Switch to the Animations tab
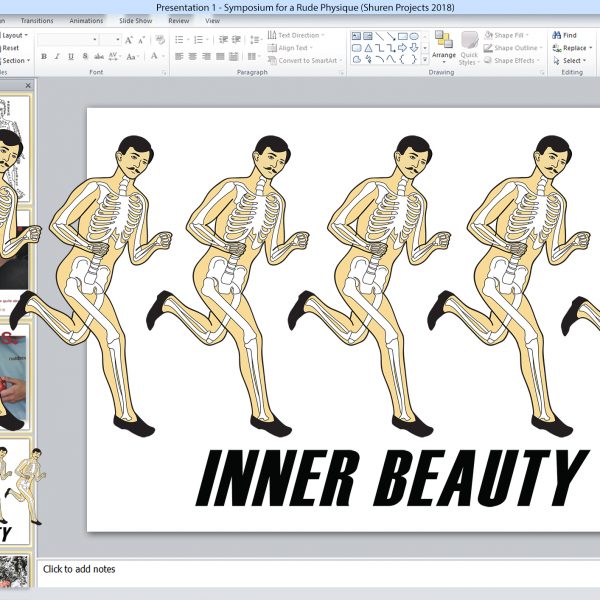This screenshot has height=600, width=600. coord(86,20)
